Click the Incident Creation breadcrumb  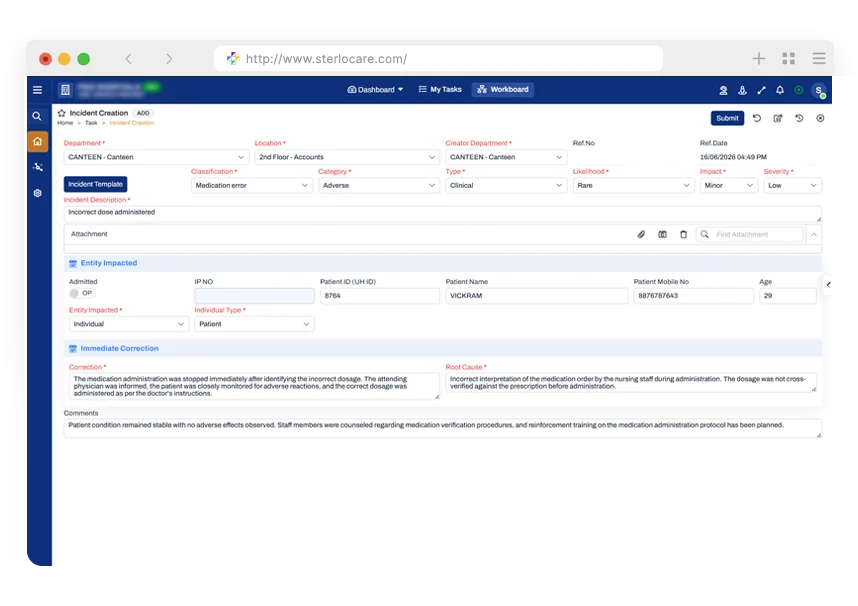pyautogui.click(x=132, y=123)
